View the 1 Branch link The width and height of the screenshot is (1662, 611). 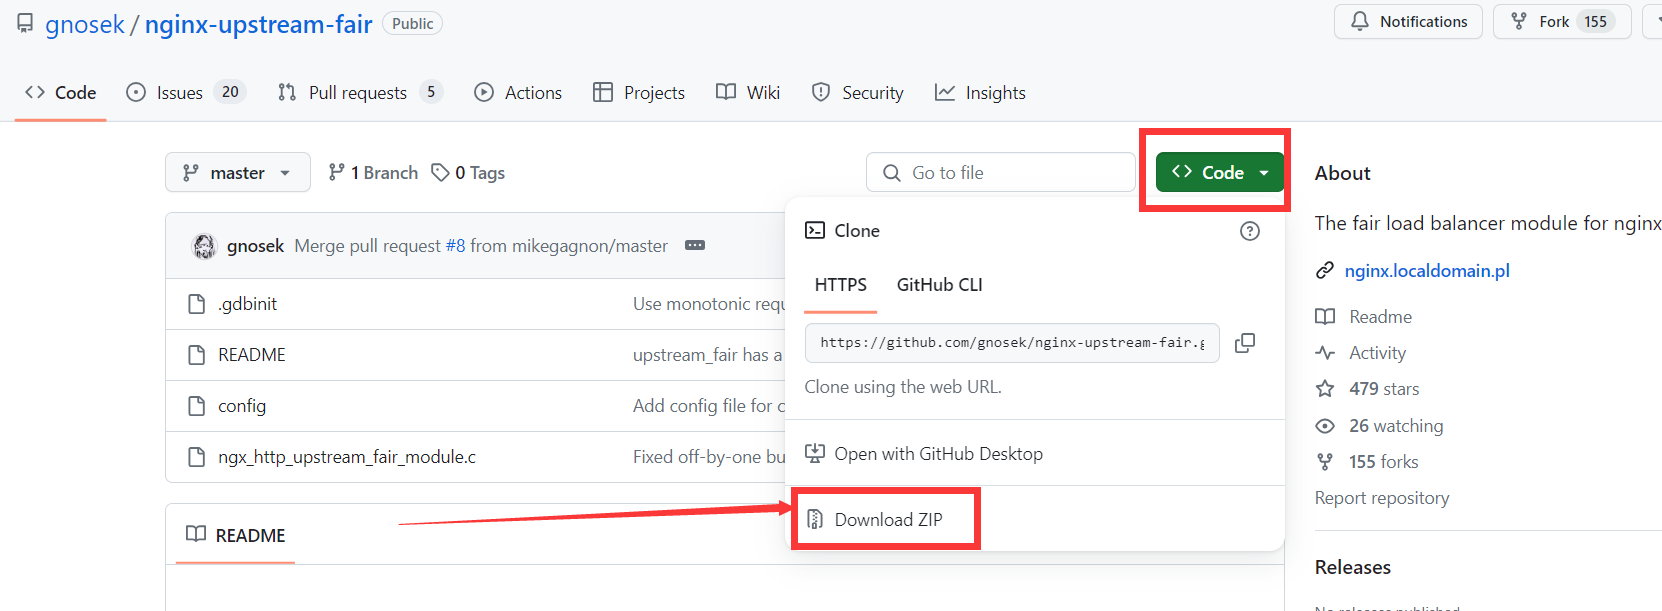point(373,173)
